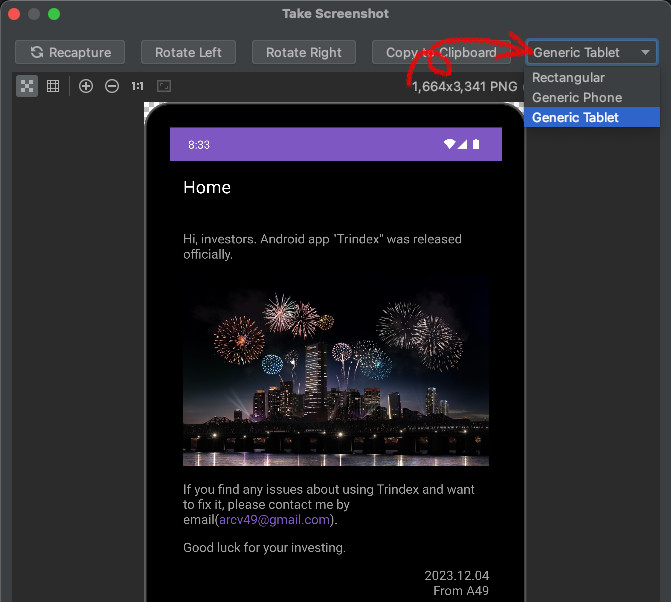Click the battery icon in device status bar
The width and height of the screenshot is (671, 602).
(x=476, y=144)
